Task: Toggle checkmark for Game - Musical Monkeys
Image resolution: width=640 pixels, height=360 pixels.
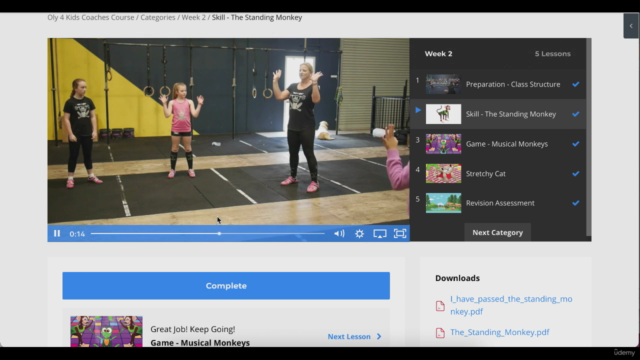Action: point(576,144)
